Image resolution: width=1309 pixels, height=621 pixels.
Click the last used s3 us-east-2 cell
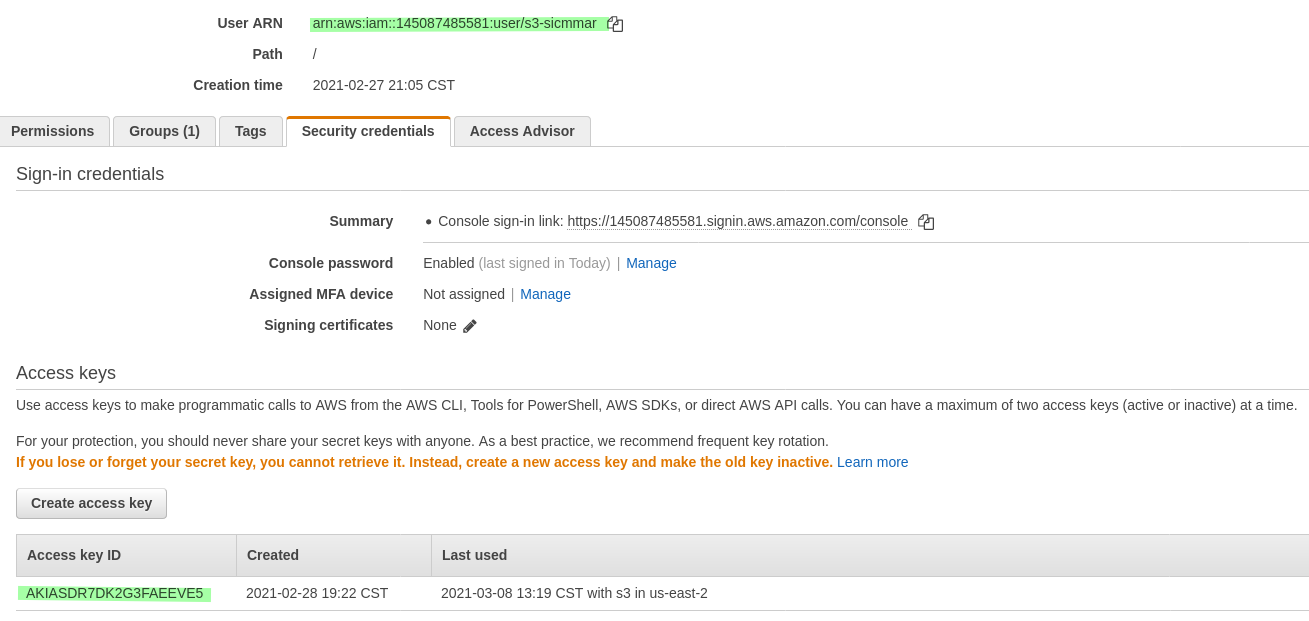pos(574,593)
